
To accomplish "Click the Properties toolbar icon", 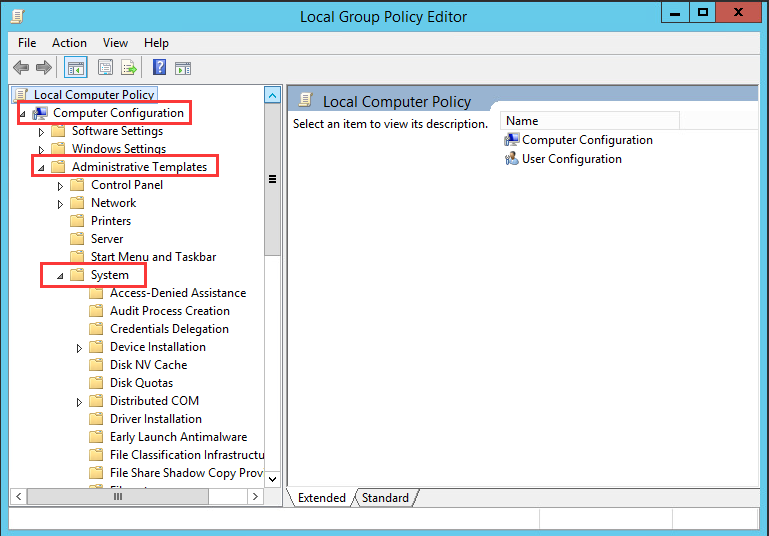I will click(105, 68).
